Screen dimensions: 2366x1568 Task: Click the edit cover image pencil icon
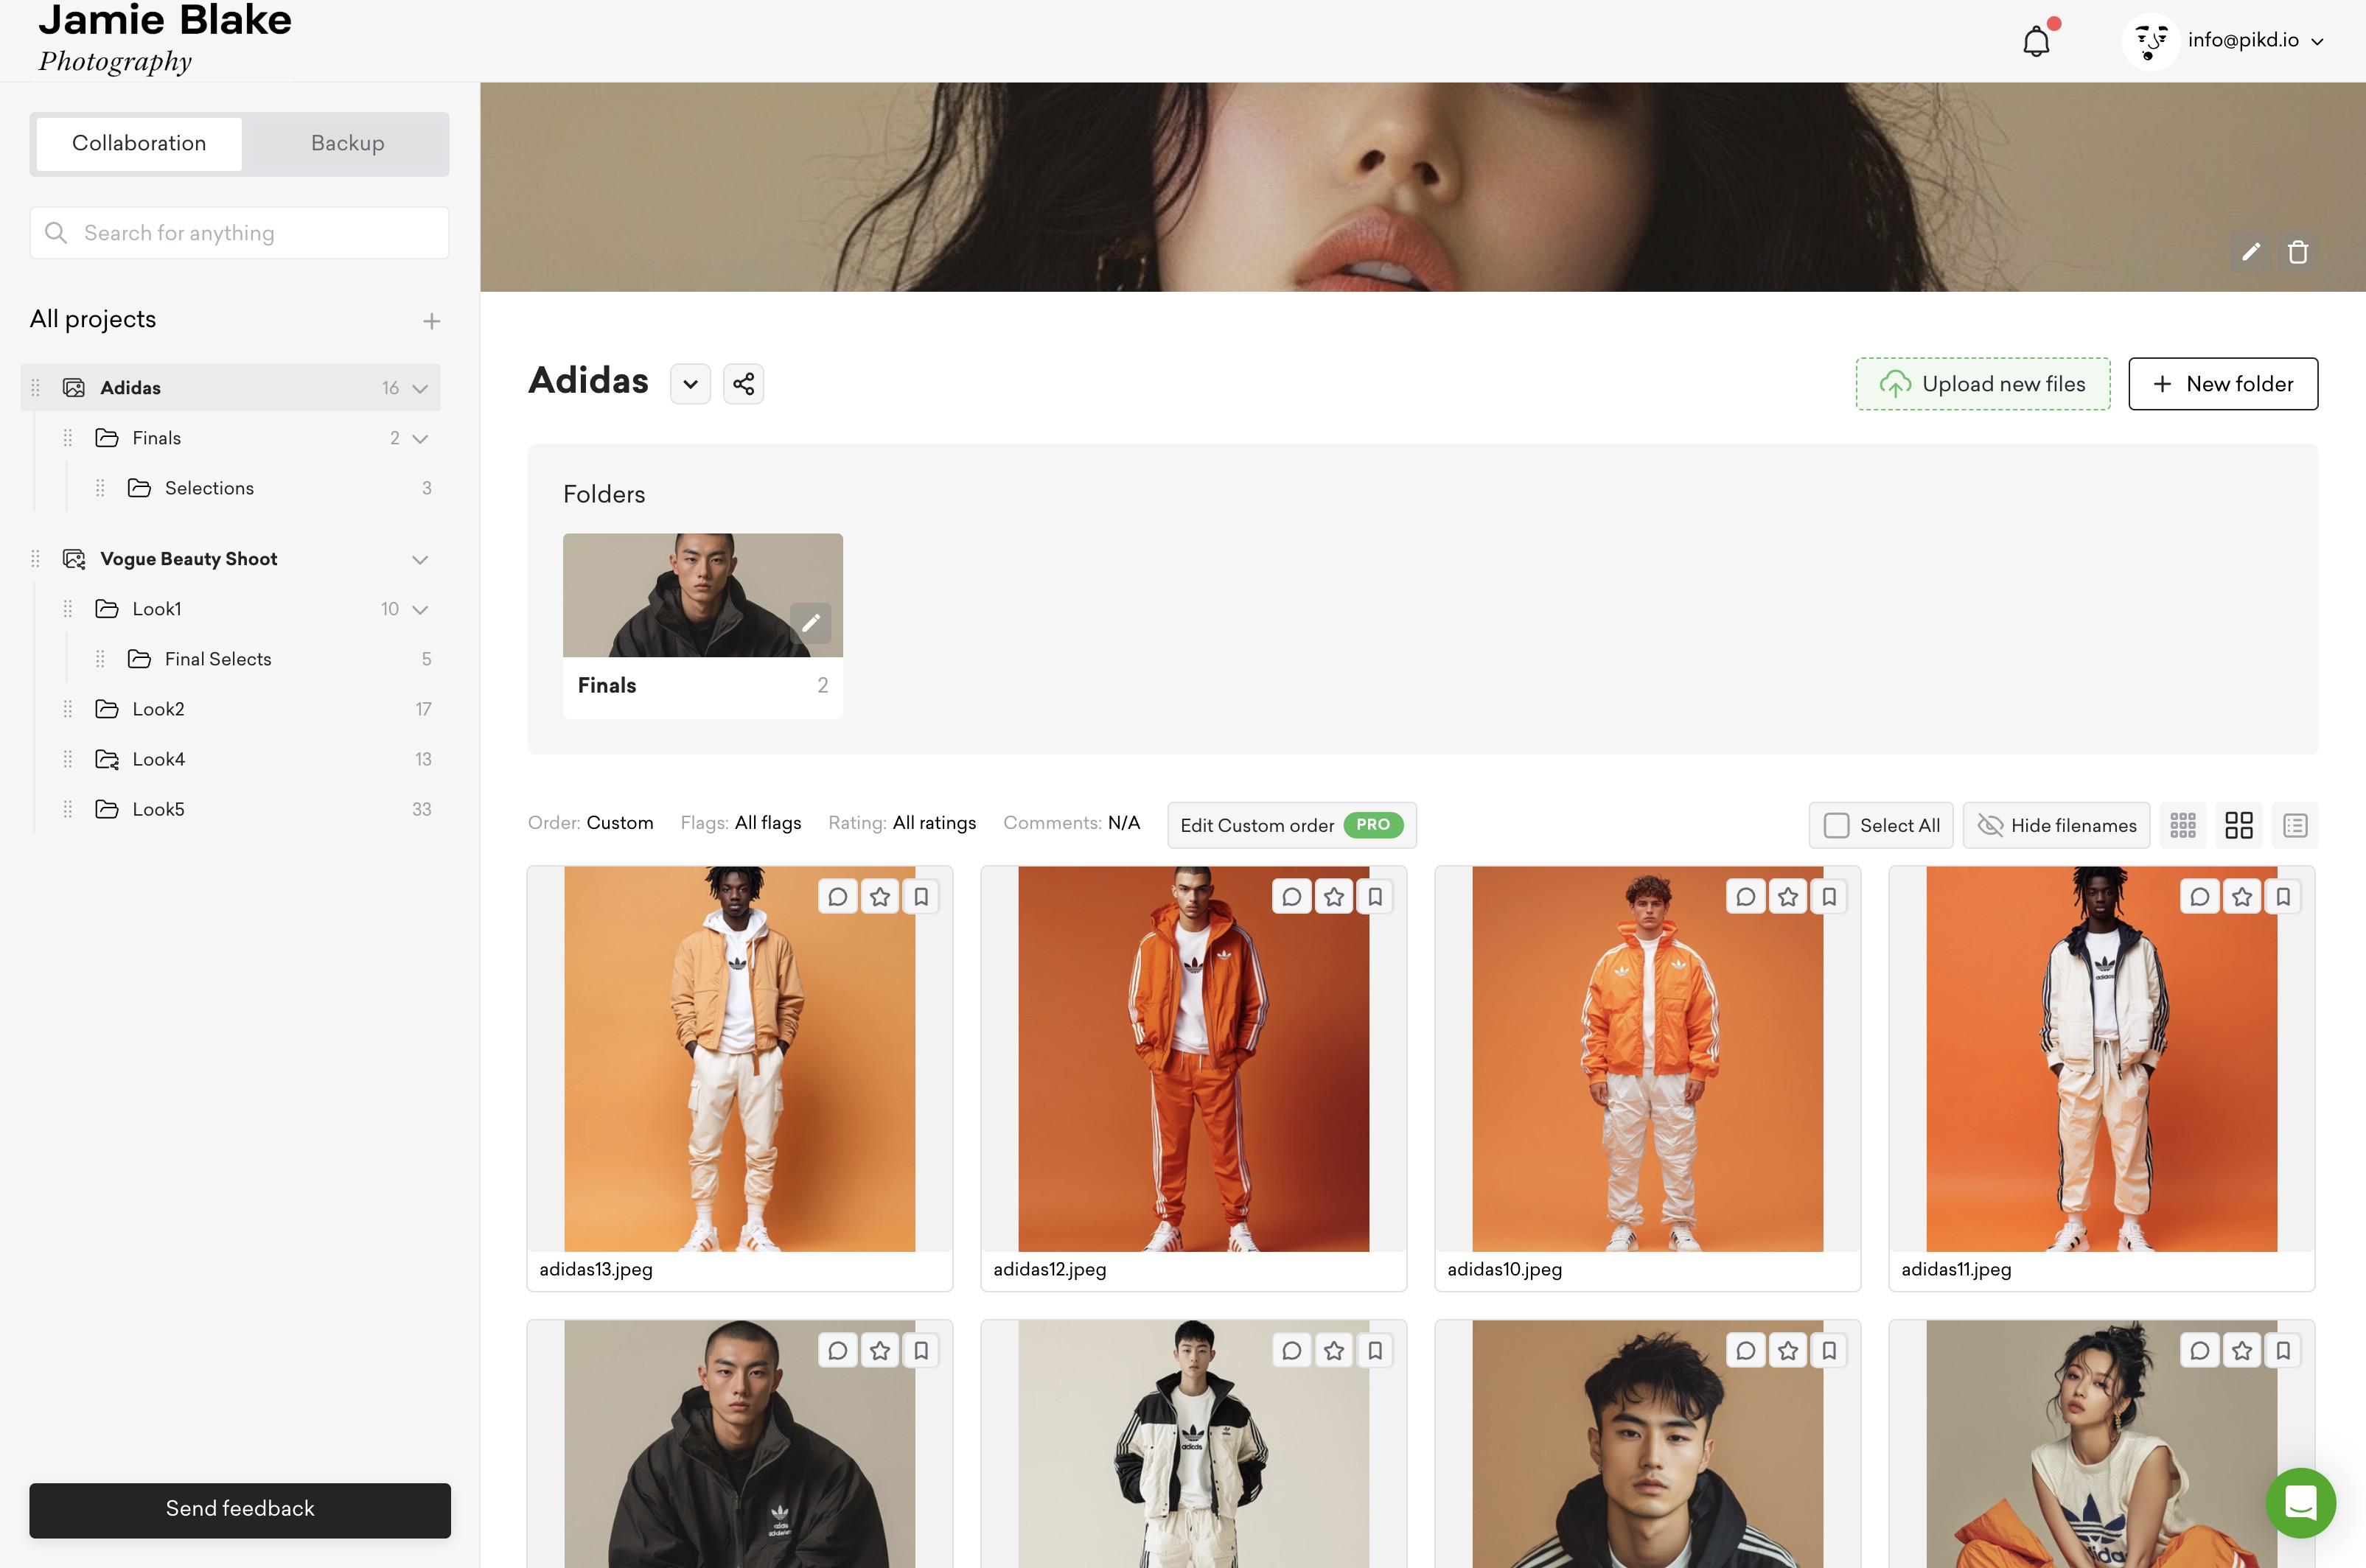2251,252
